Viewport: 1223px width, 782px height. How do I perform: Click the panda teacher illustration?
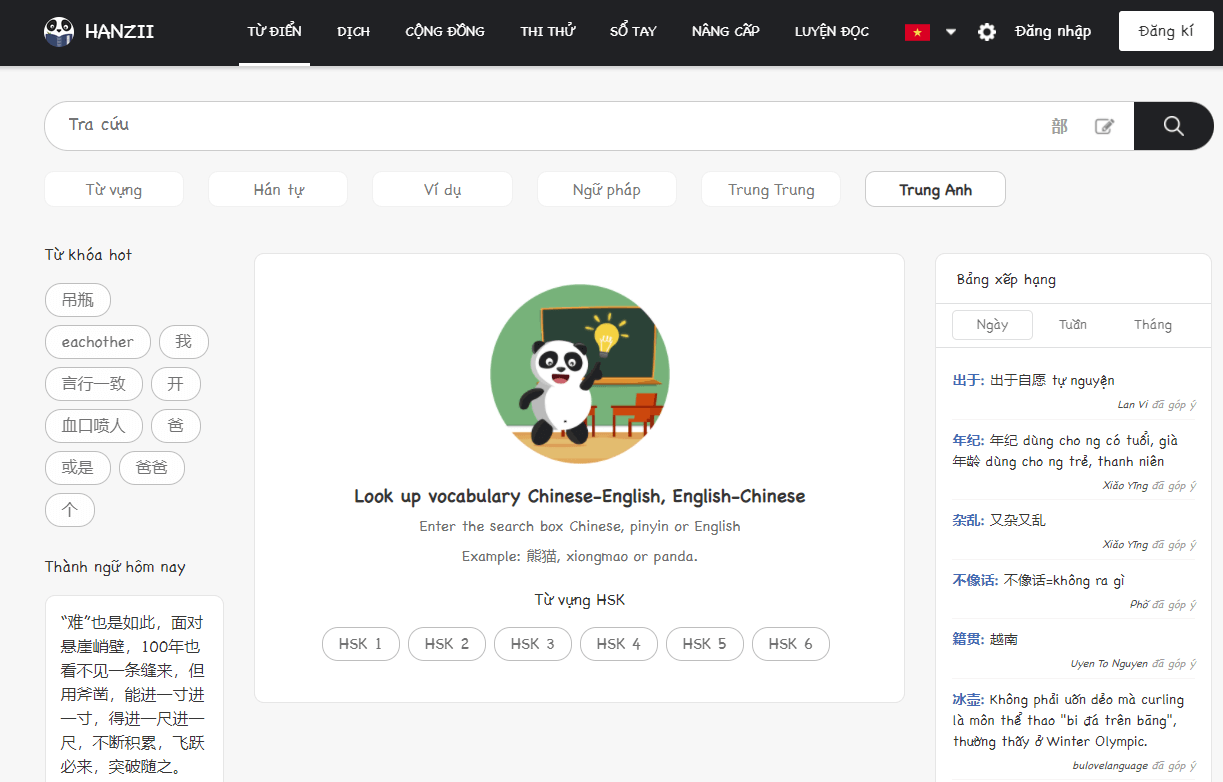(x=579, y=374)
